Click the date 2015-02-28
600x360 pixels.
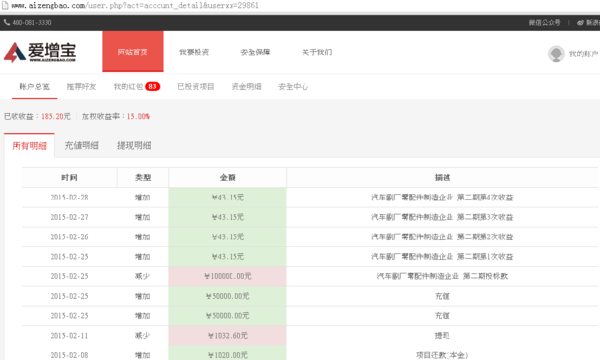[69, 197]
